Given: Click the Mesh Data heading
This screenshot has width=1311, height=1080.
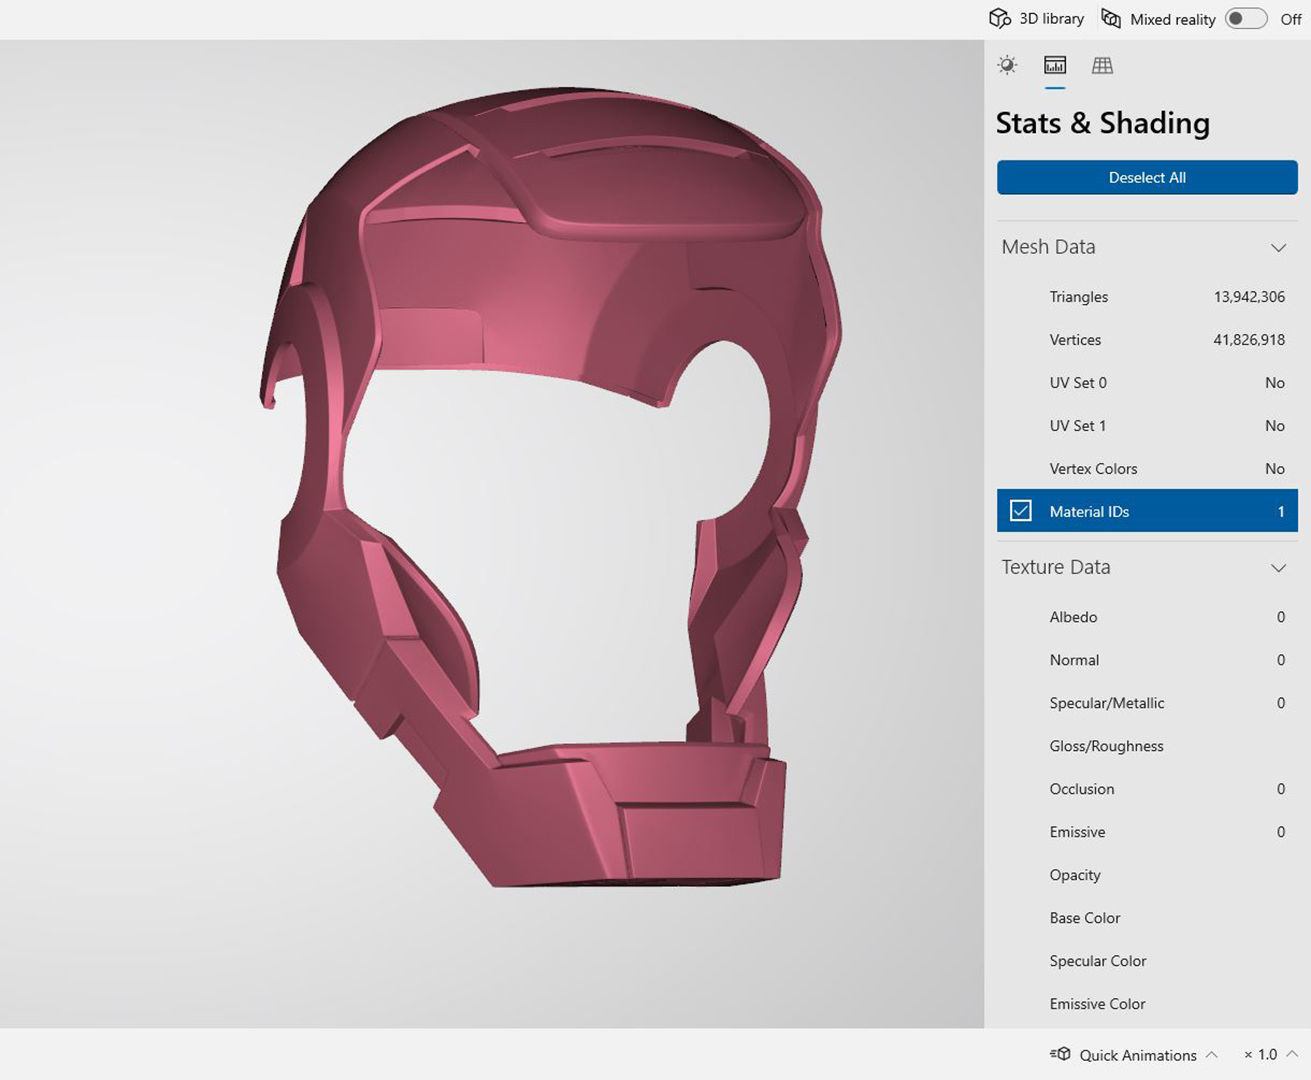Looking at the screenshot, I should click(x=1048, y=247).
